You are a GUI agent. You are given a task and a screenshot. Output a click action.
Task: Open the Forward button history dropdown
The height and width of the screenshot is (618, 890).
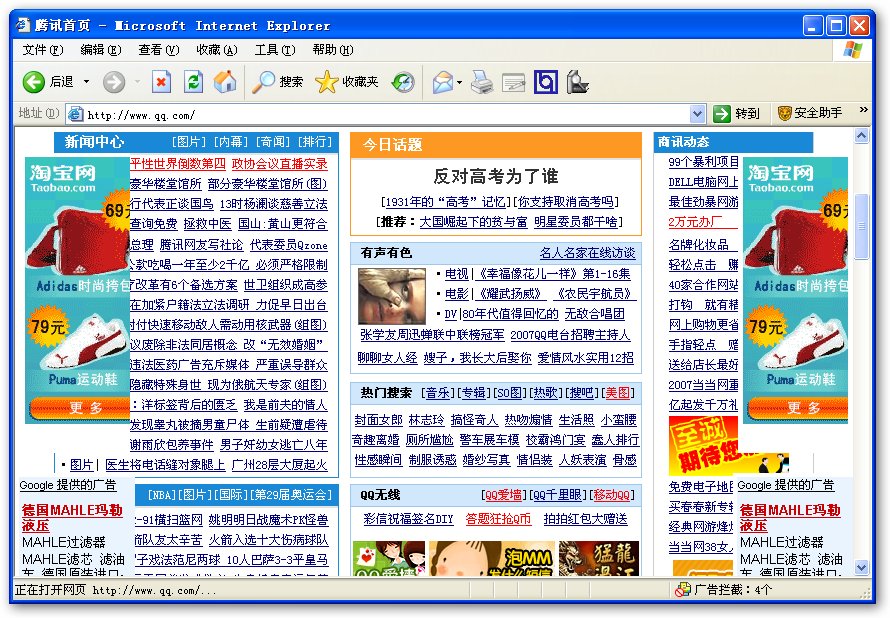(x=137, y=82)
